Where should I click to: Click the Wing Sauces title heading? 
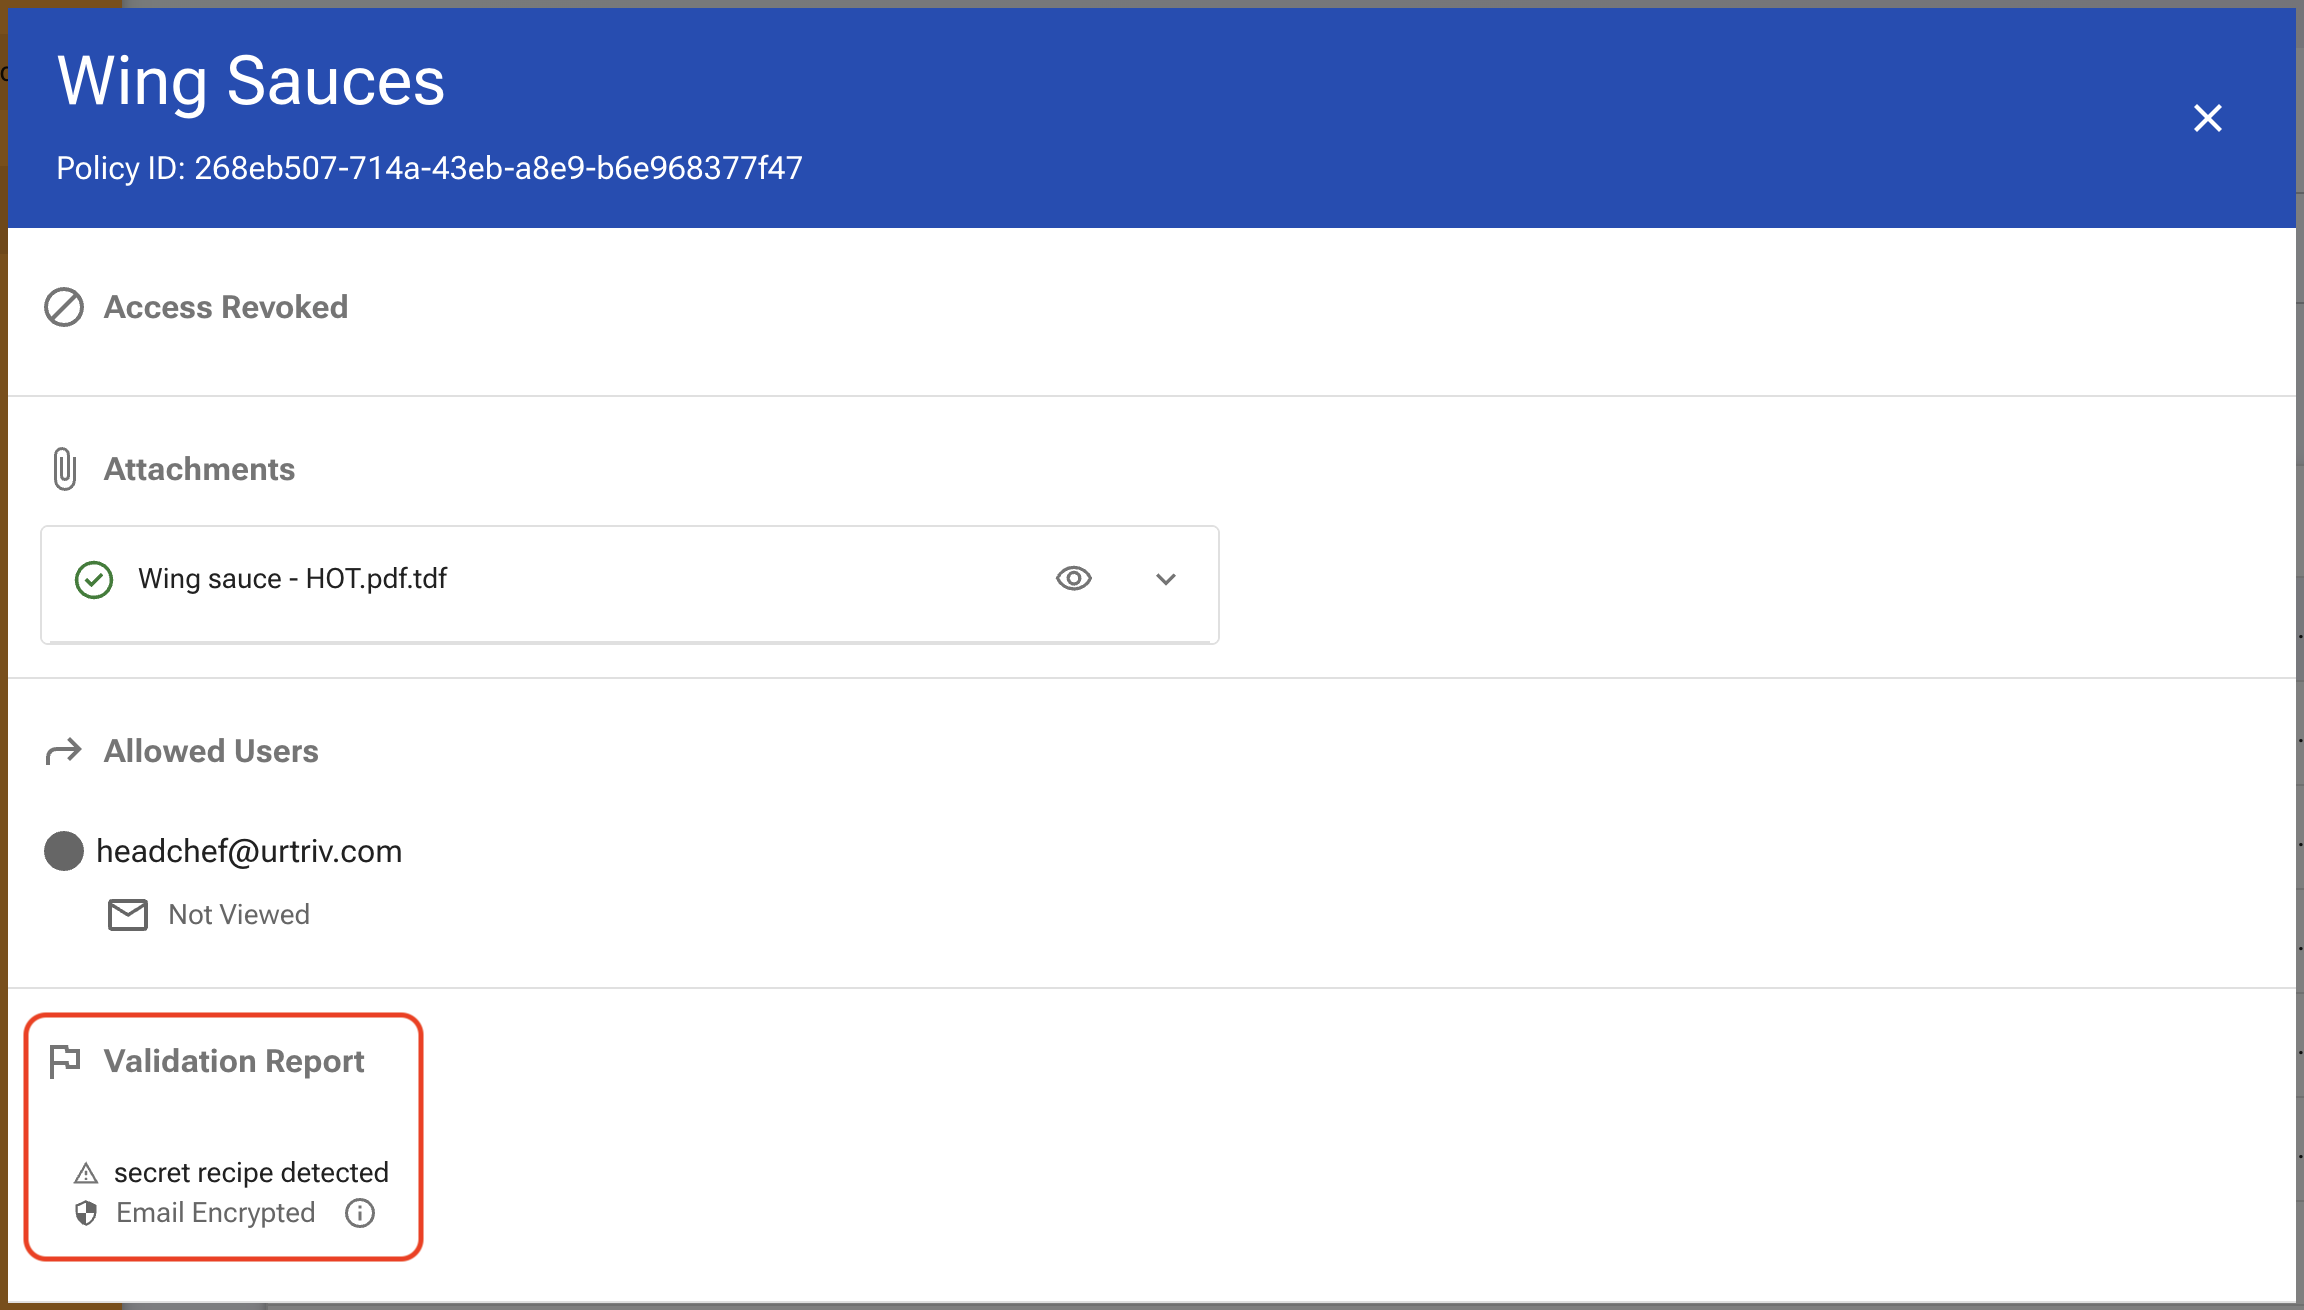[x=251, y=81]
